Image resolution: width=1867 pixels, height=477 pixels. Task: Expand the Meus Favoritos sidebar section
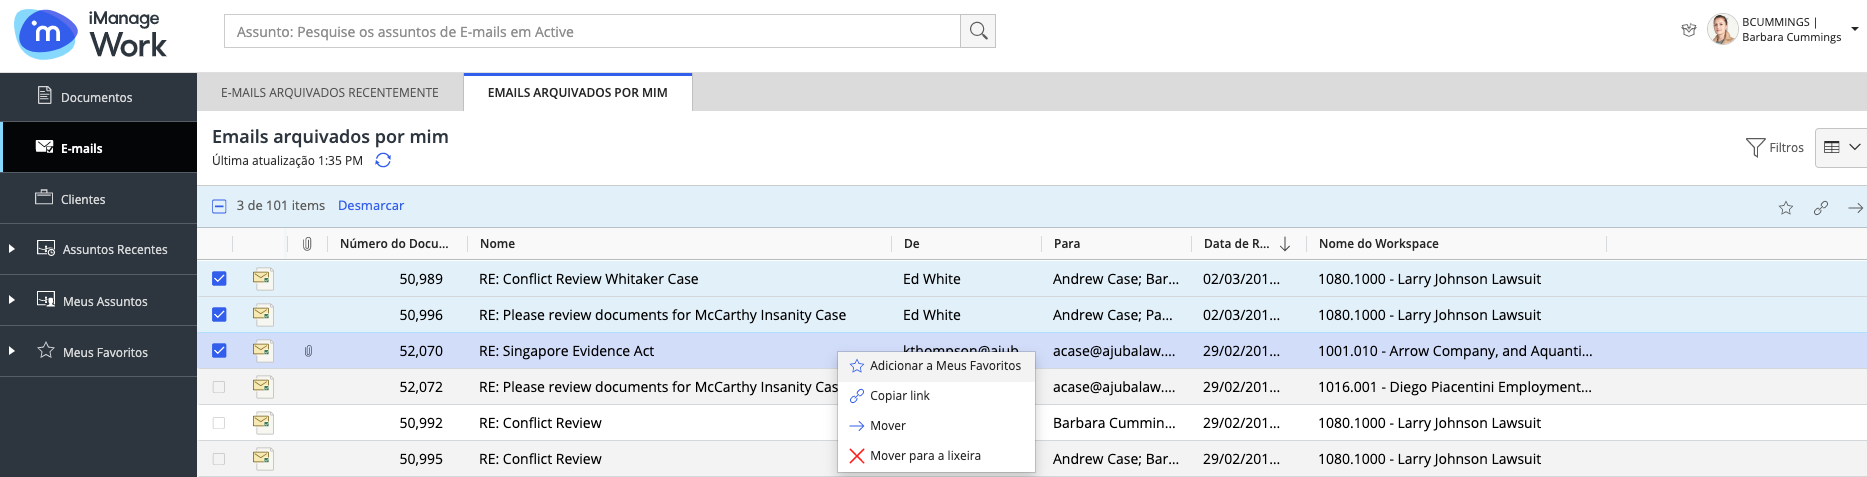point(12,351)
